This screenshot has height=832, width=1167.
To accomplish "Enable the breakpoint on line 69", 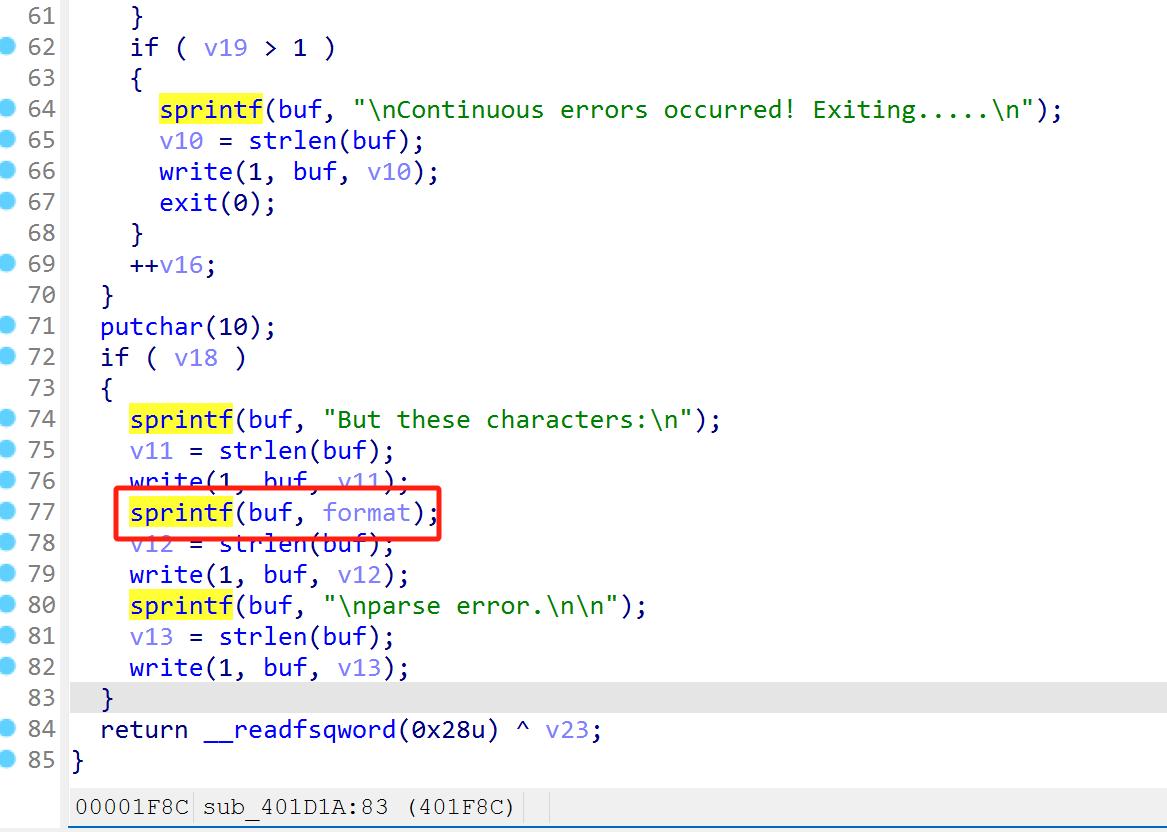I will point(8,263).
